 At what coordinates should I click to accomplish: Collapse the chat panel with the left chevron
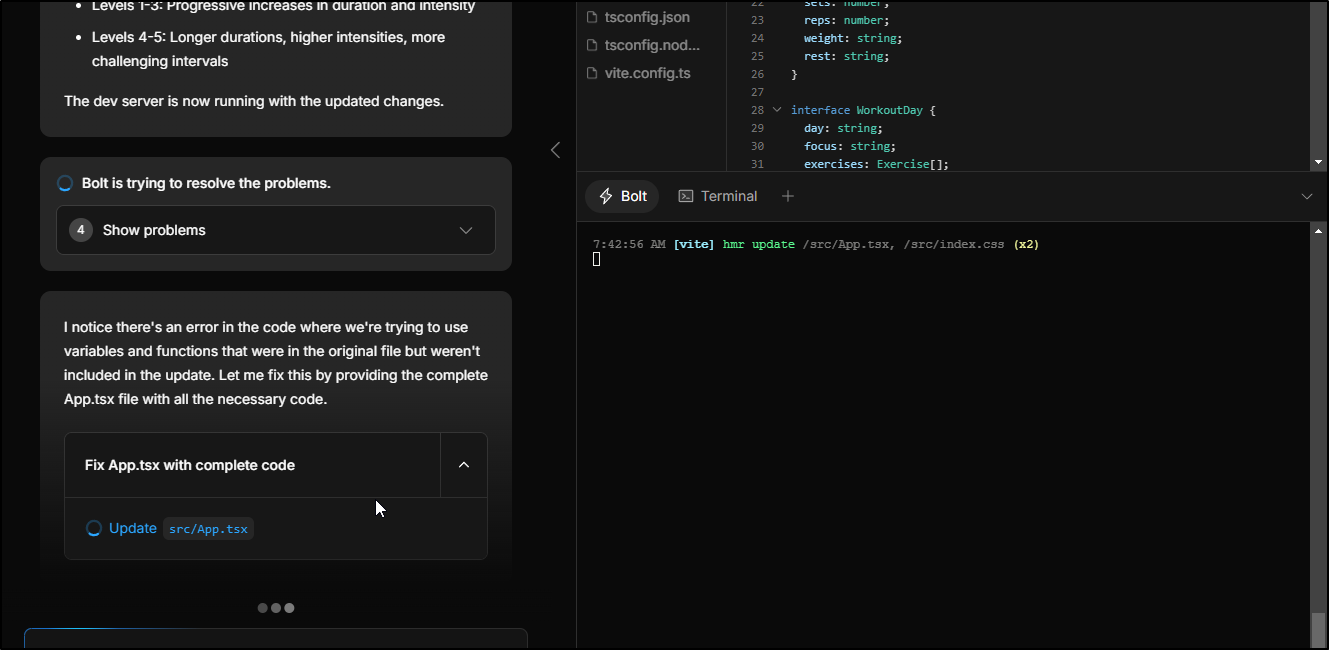556,150
